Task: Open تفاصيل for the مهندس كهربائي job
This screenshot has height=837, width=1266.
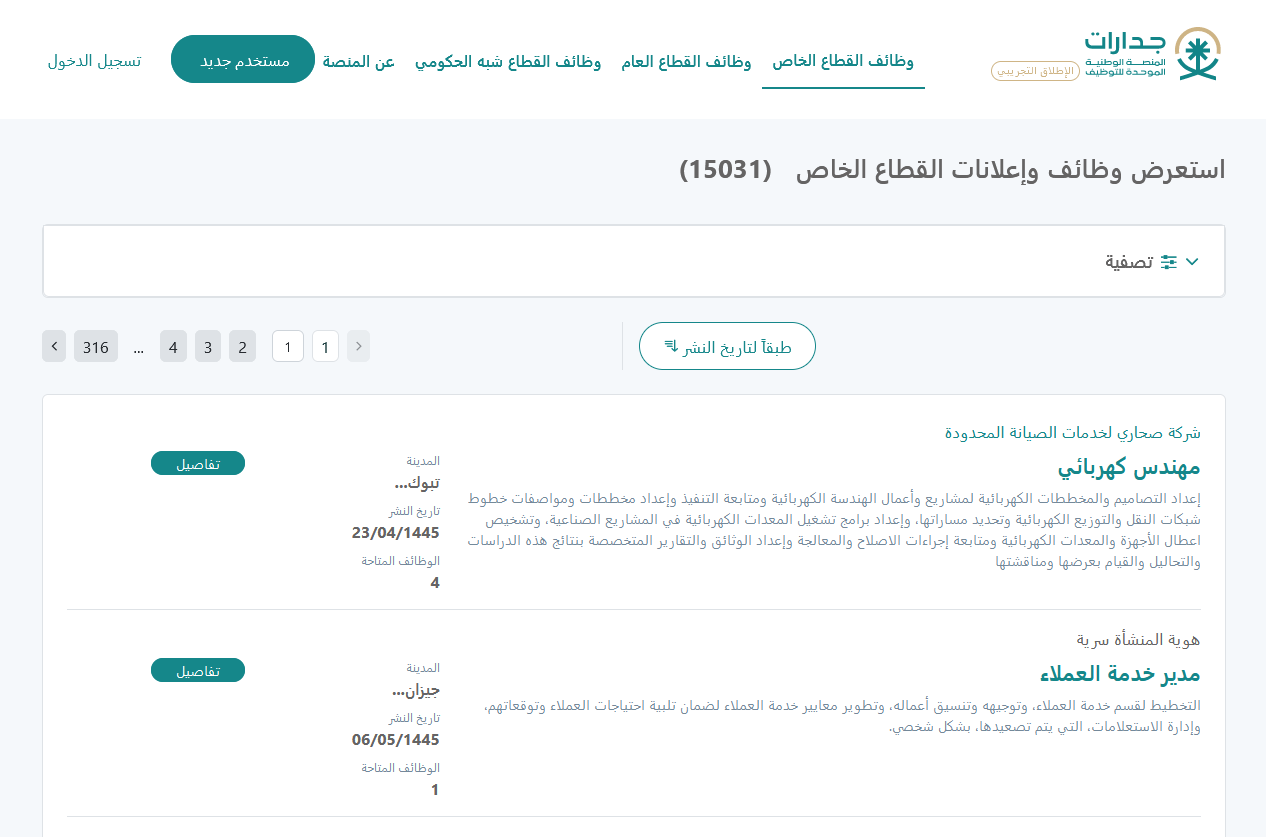Action: tap(198, 464)
